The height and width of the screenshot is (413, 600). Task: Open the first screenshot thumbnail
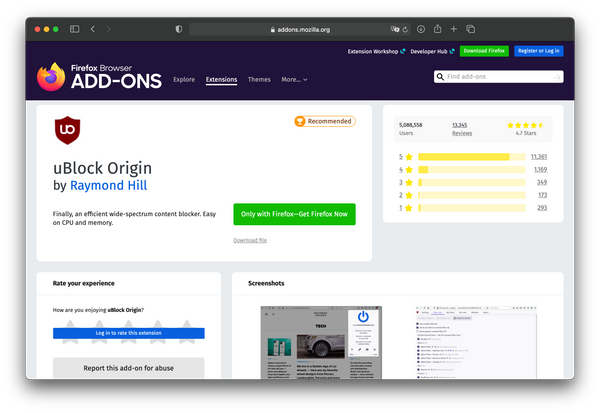tap(321, 343)
